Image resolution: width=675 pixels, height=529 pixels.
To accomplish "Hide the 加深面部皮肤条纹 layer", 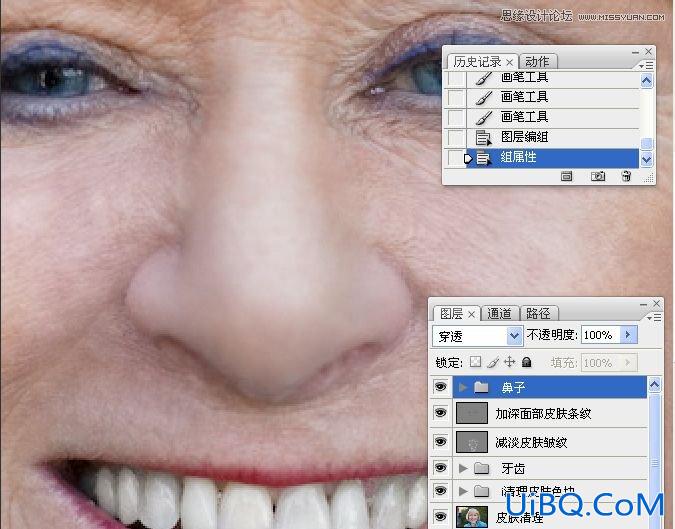I will [x=440, y=413].
